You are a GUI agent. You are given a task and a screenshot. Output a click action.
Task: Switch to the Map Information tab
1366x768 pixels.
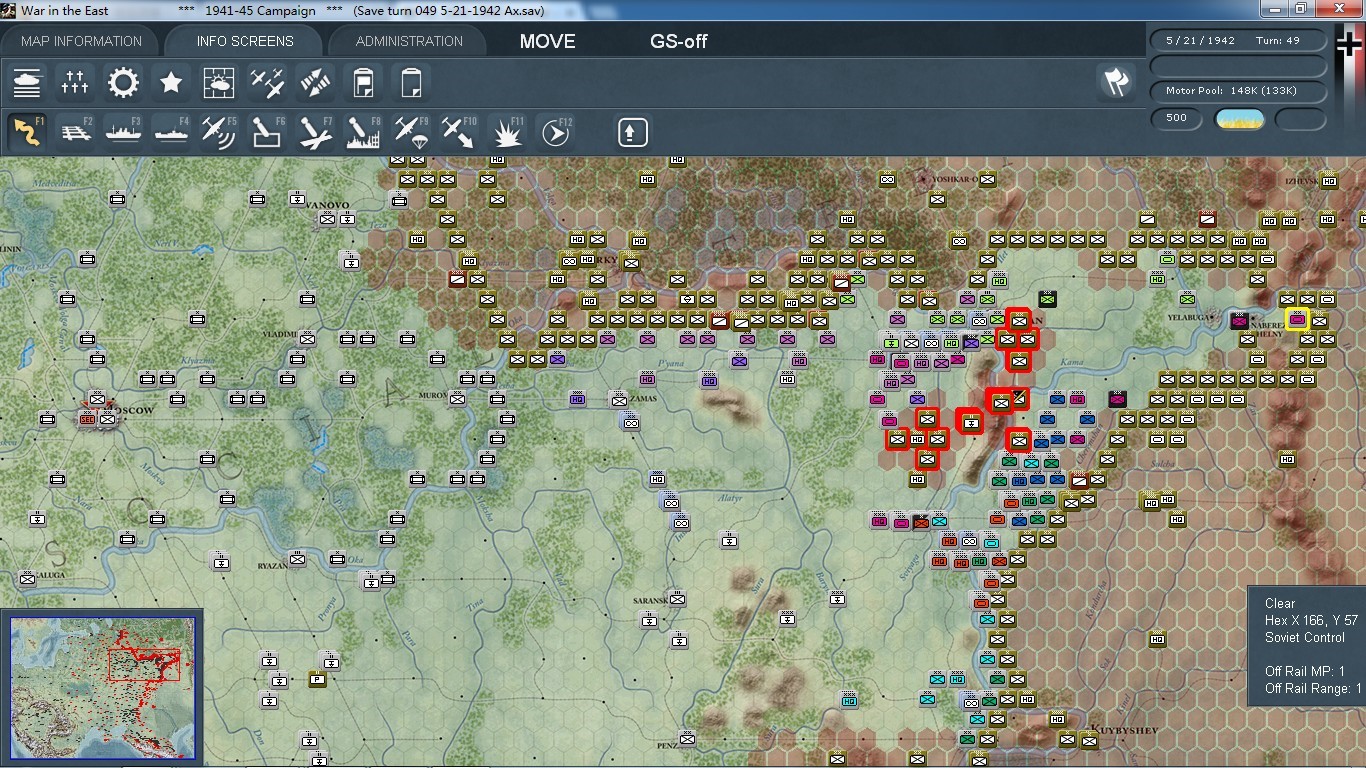81,41
